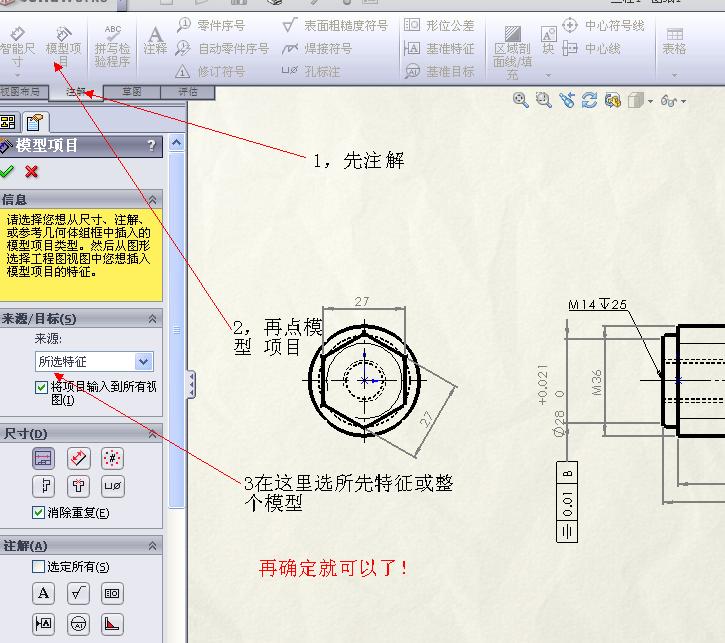Expand the Block dropdown arrow
725x643 pixels.
(548, 75)
